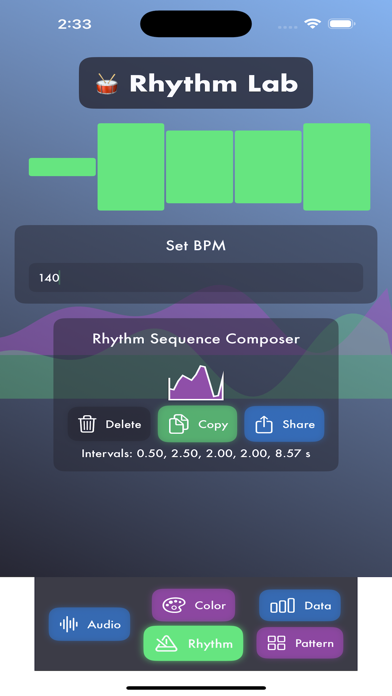Select the last tall green rhythm bar

click(337, 167)
